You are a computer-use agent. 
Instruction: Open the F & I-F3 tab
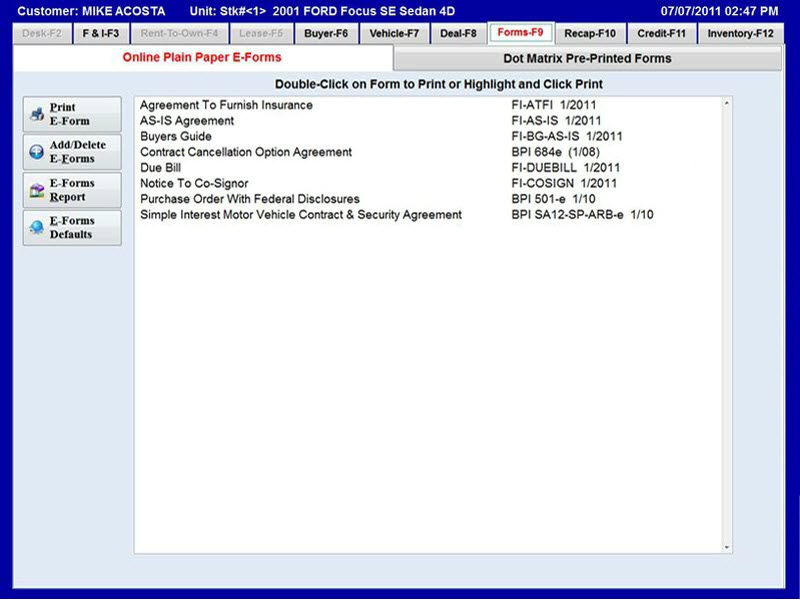(x=100, y=33)
